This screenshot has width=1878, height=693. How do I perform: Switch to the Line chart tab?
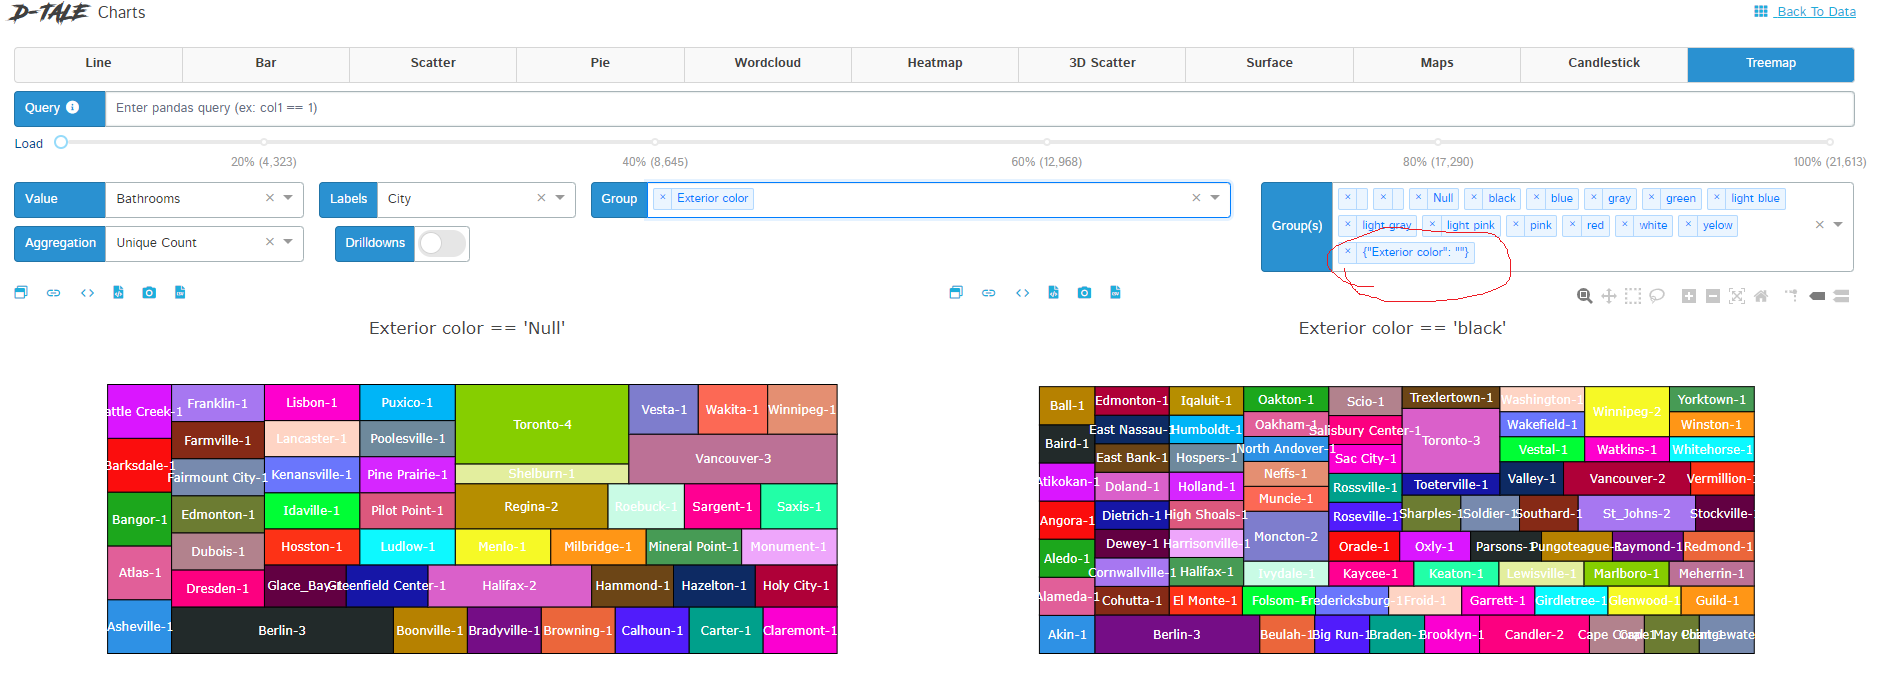98,63
